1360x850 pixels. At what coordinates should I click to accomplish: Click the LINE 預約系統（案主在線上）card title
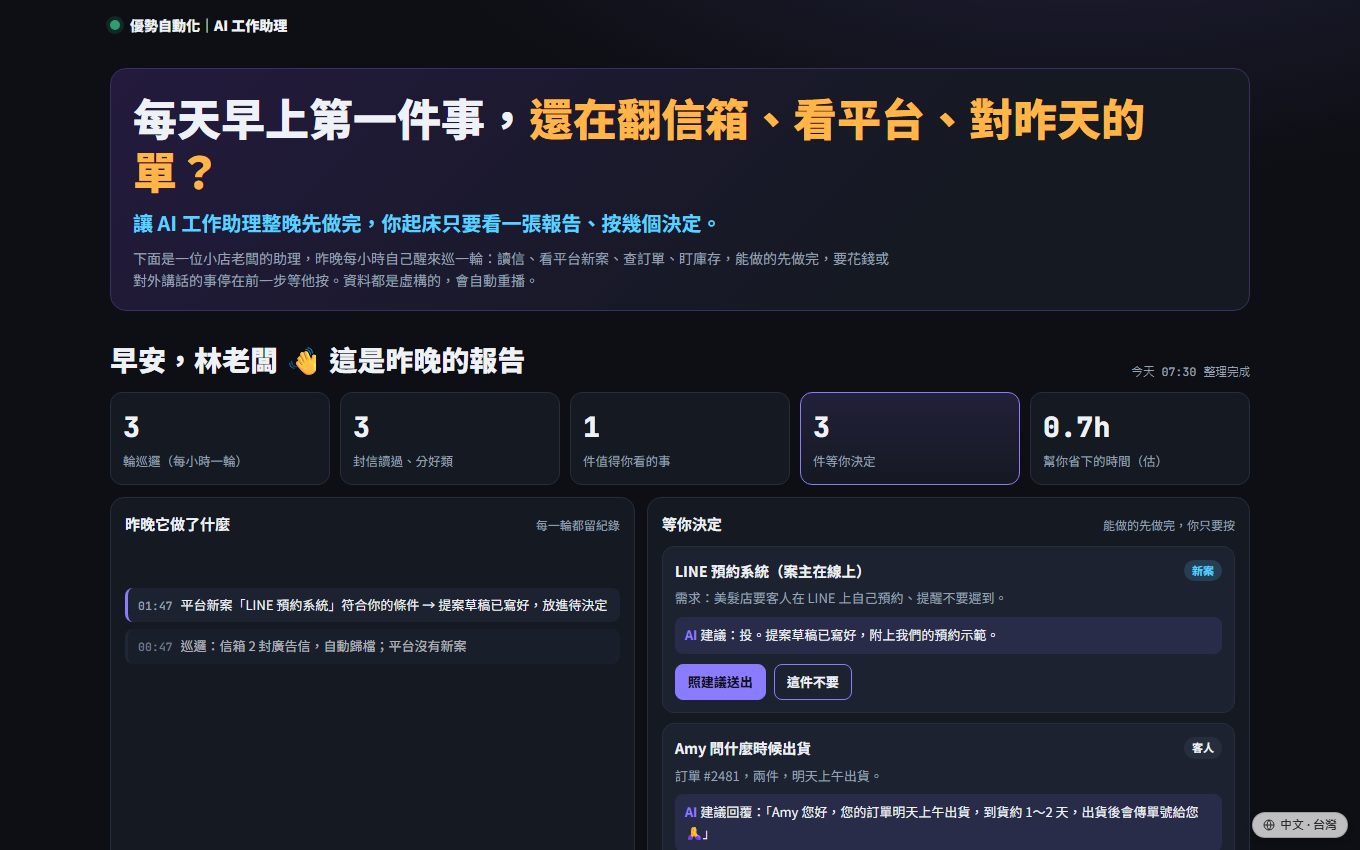(x=769, y=571)
